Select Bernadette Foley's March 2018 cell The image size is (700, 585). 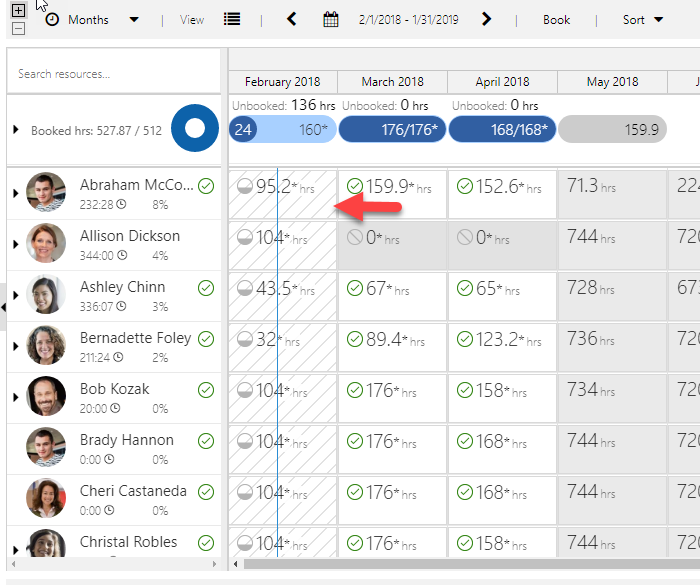pyautogui.click(x=392, y=339)
